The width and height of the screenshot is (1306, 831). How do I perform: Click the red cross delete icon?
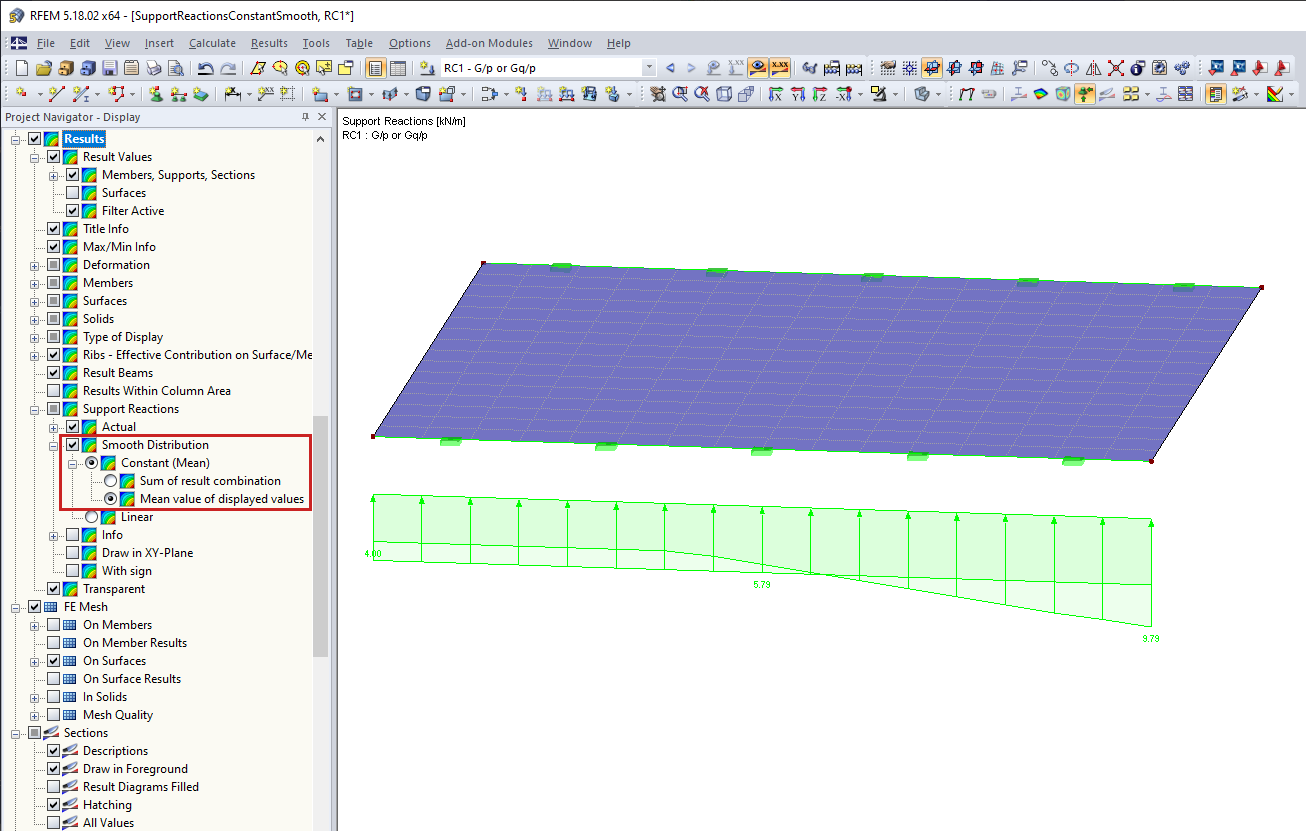click(x=1115, y=68)
